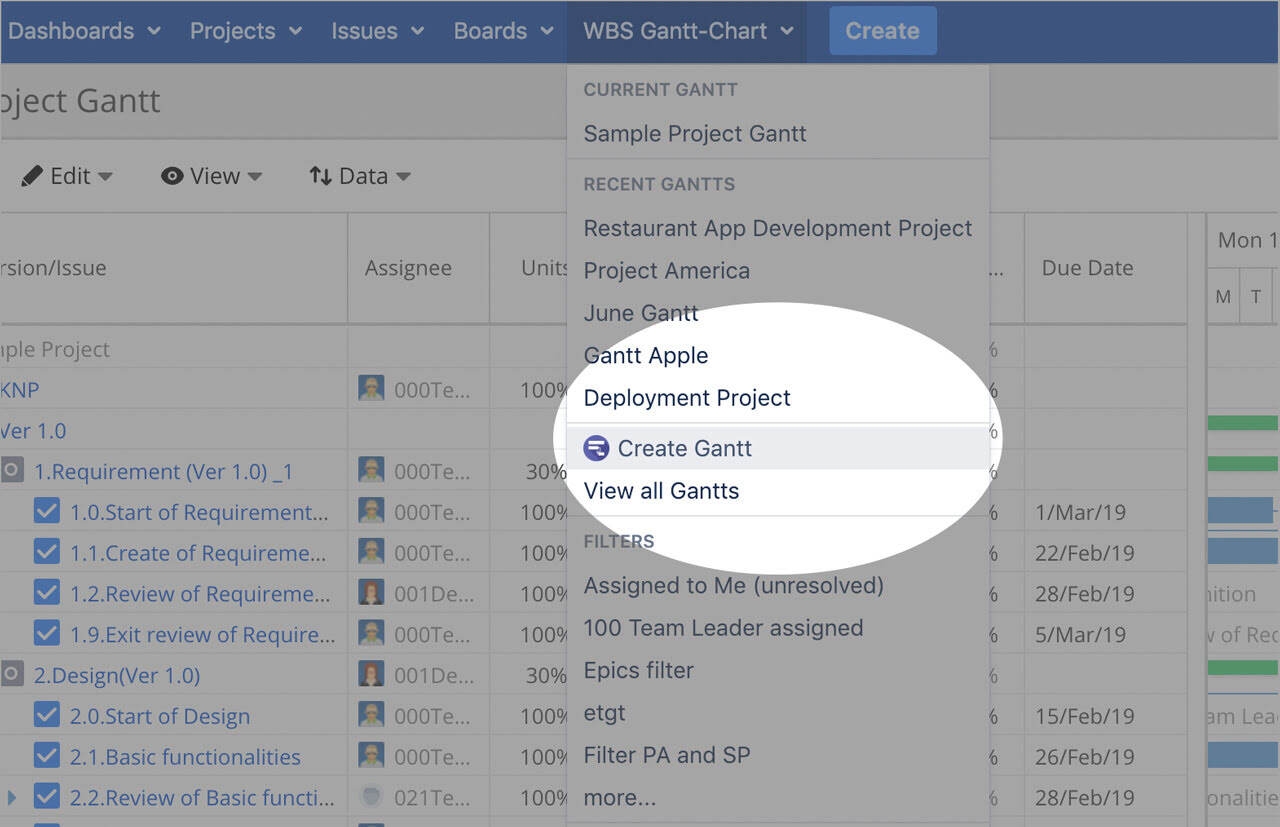Viewport: 1280px width, 827px height.
Task: Expand the Boards dropdown chevron
Action: (548, 31)
